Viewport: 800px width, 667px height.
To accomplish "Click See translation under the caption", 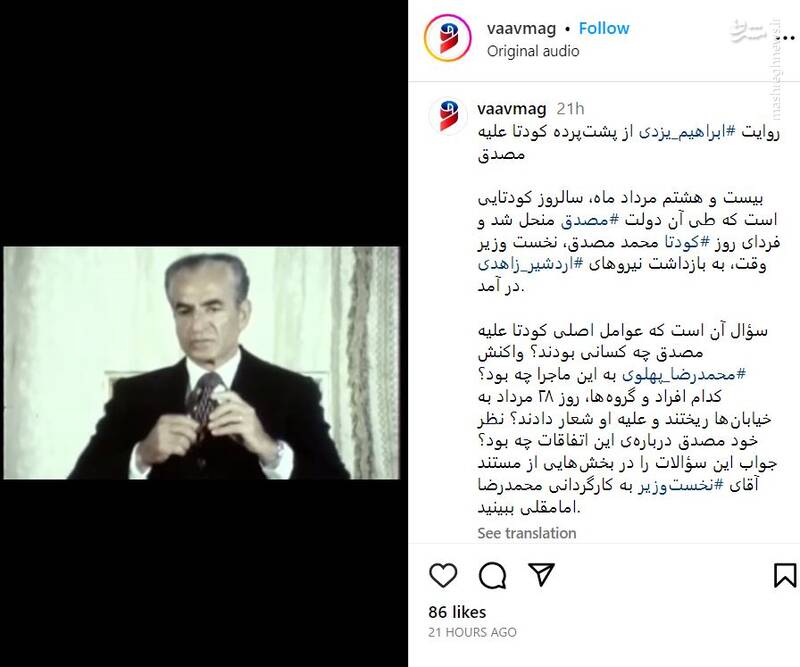I will [527, 533].
